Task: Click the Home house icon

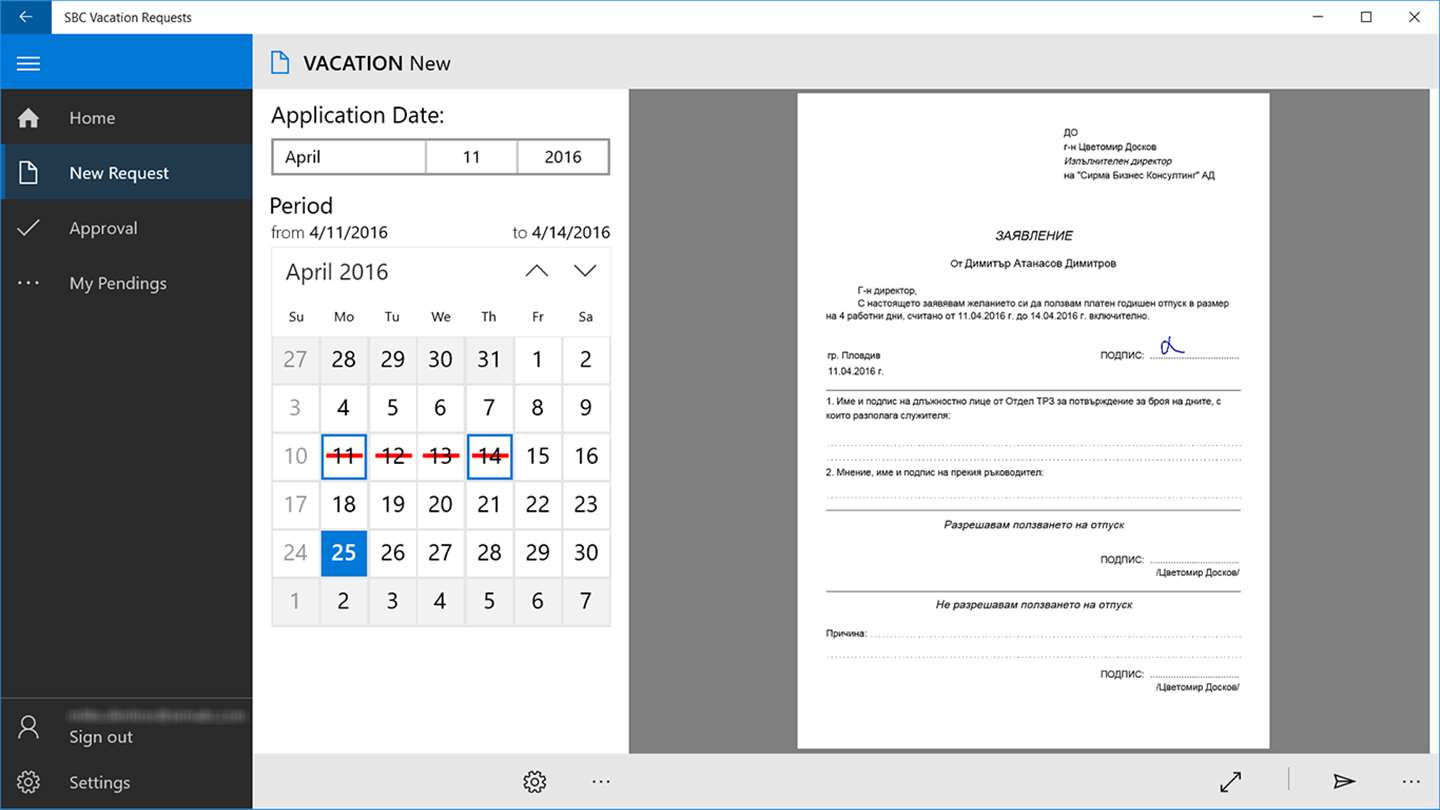Action: coord(28,118)
